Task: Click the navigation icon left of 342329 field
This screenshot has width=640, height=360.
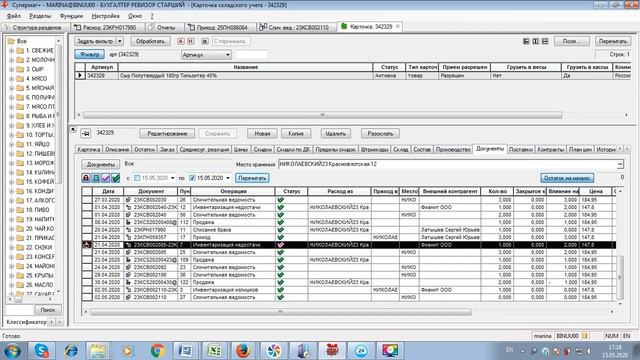Action: tap(86, 133)
